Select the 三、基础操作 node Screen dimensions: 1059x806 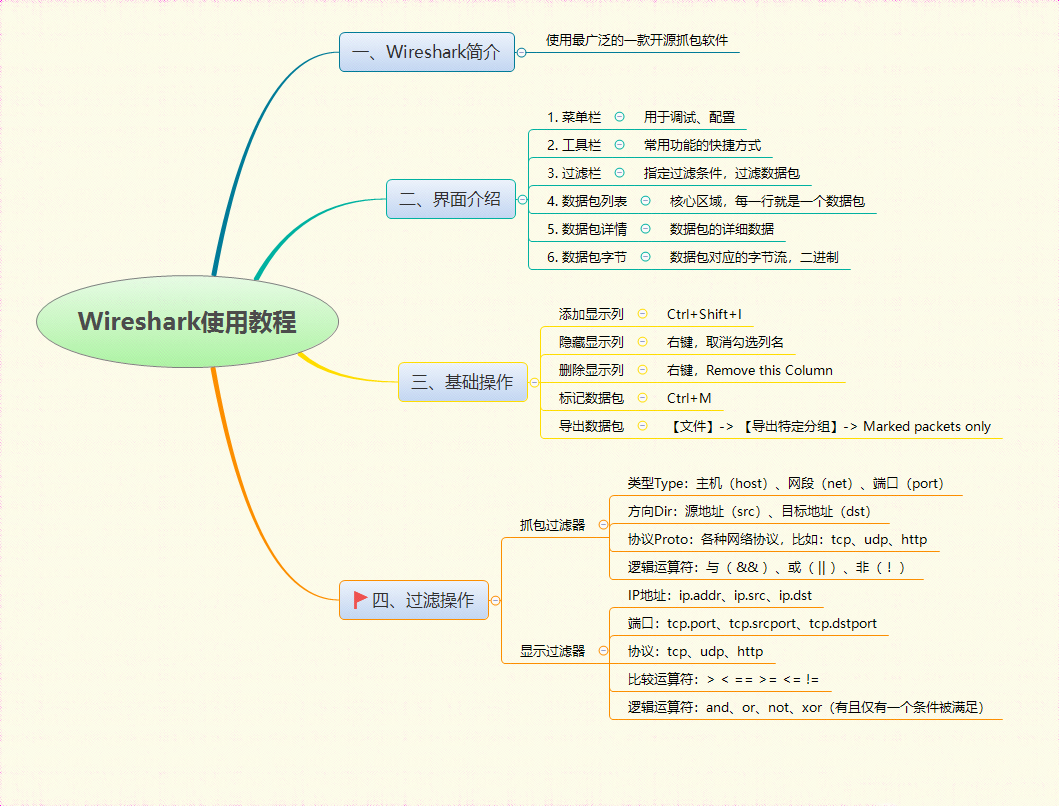463,382
